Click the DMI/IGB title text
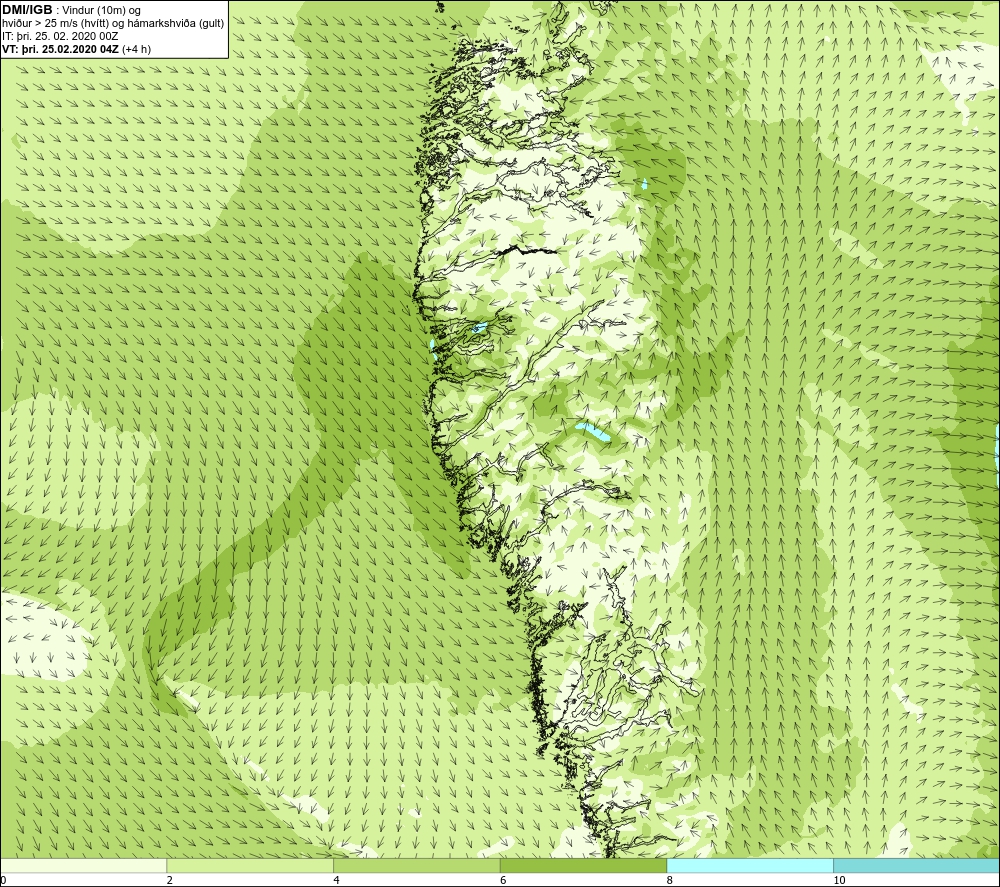Screen dimensions: 1000x887 (27, 10)
